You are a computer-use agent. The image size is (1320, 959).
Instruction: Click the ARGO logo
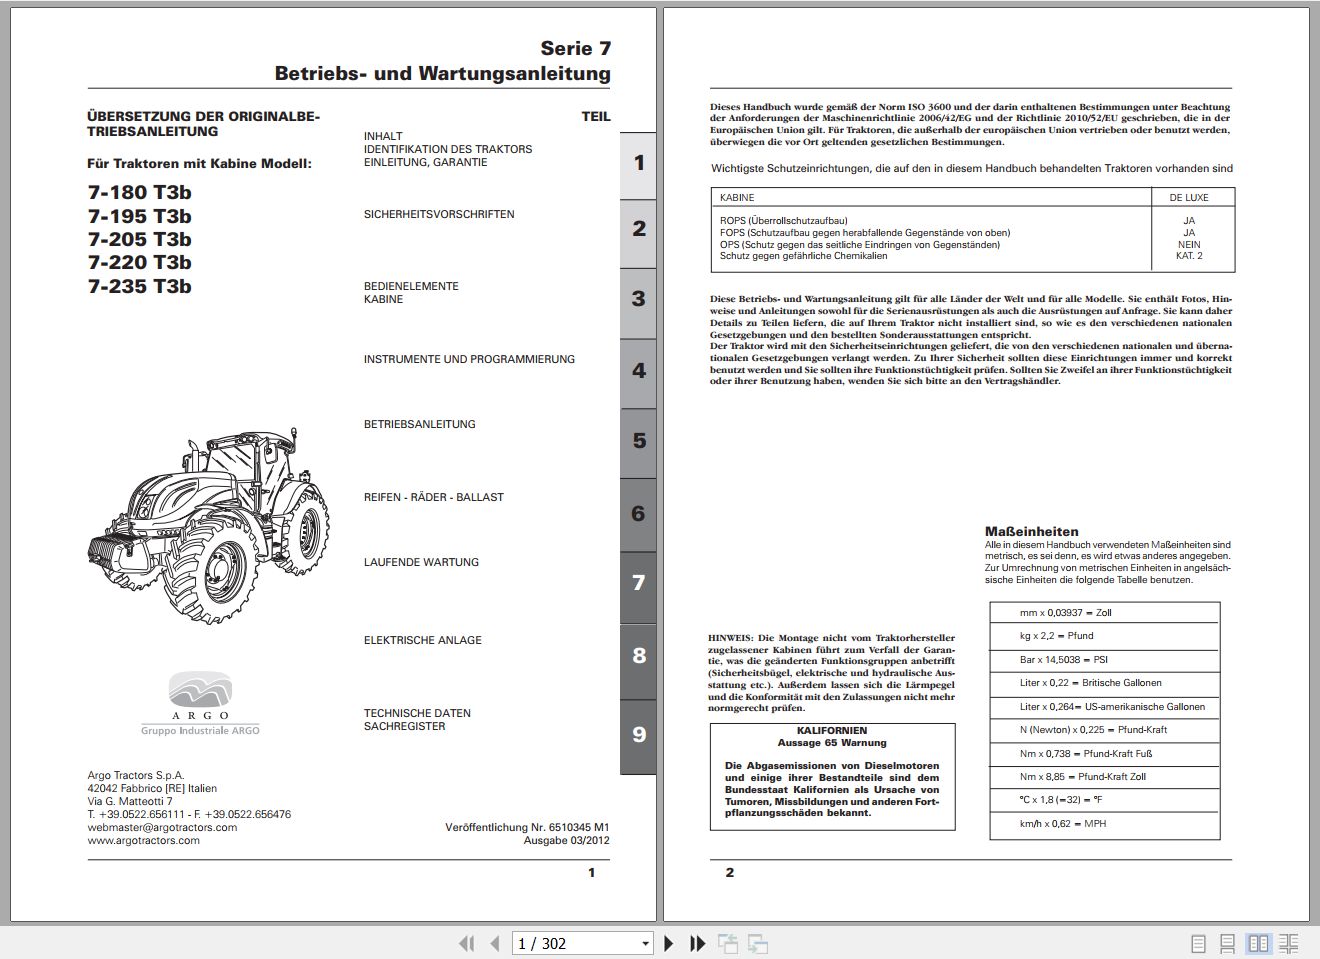tap(200, 703)
